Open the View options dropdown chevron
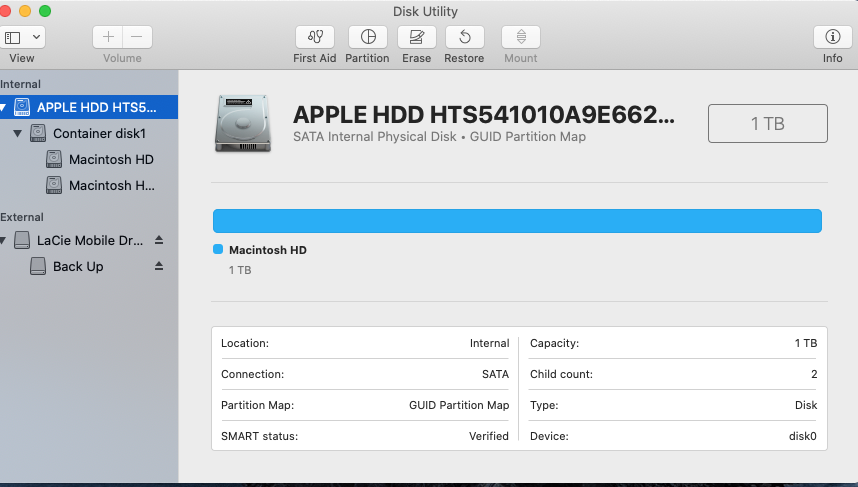Screen dimensions: 858x487 36,37
